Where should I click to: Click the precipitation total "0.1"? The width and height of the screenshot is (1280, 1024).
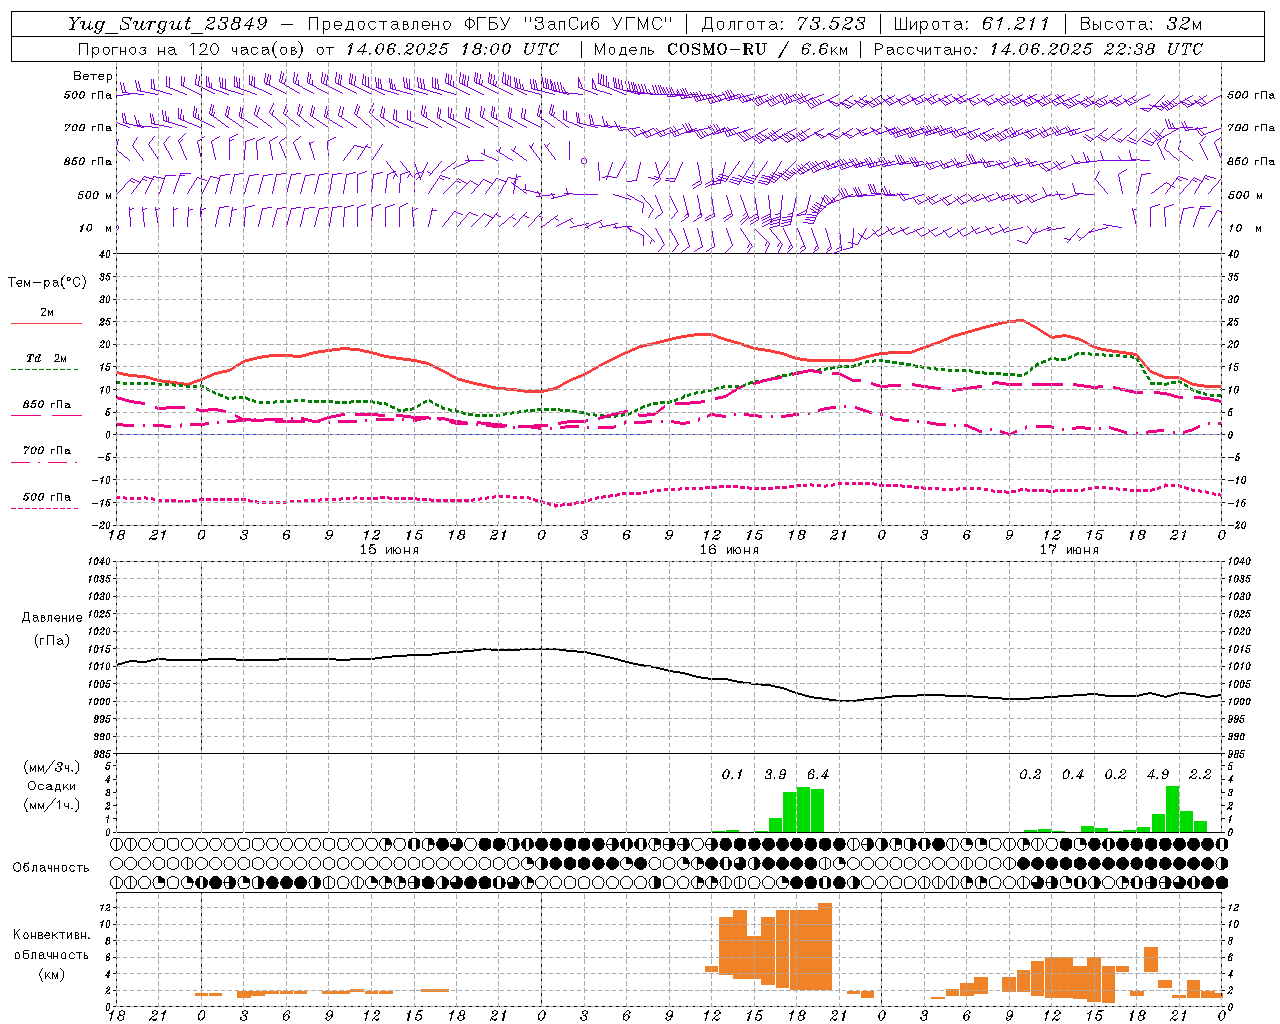(x=732, y=774)
